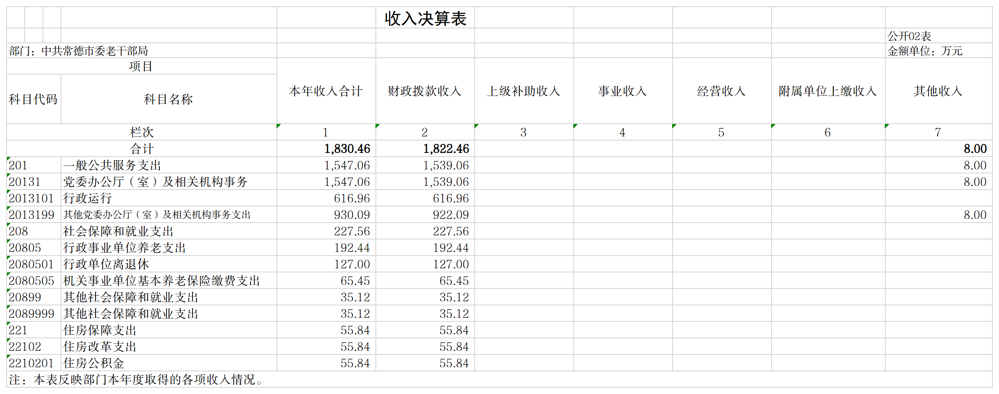Select the value 922.09
This screenshot has width=999, height=394.
[x=450, y=215]
